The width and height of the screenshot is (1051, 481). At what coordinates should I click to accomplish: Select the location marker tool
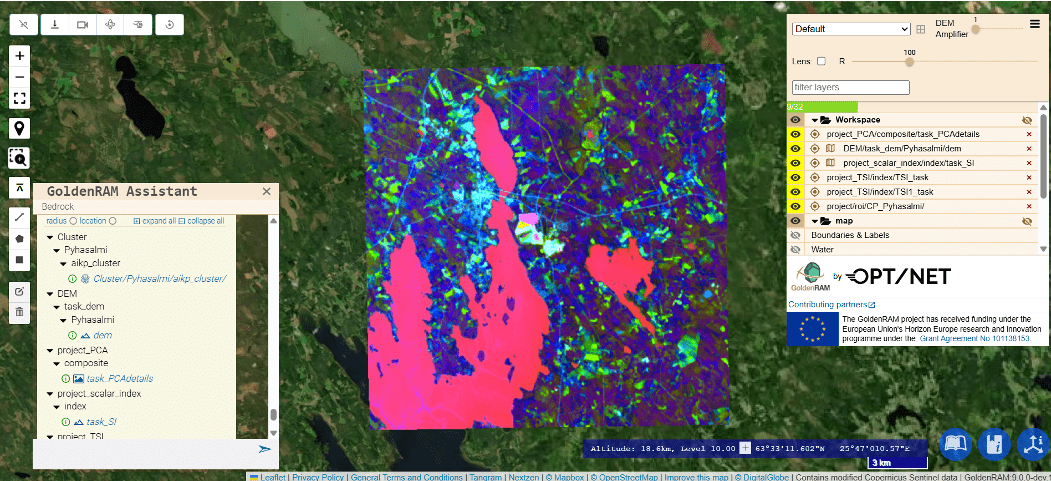(x=20, y=128)
